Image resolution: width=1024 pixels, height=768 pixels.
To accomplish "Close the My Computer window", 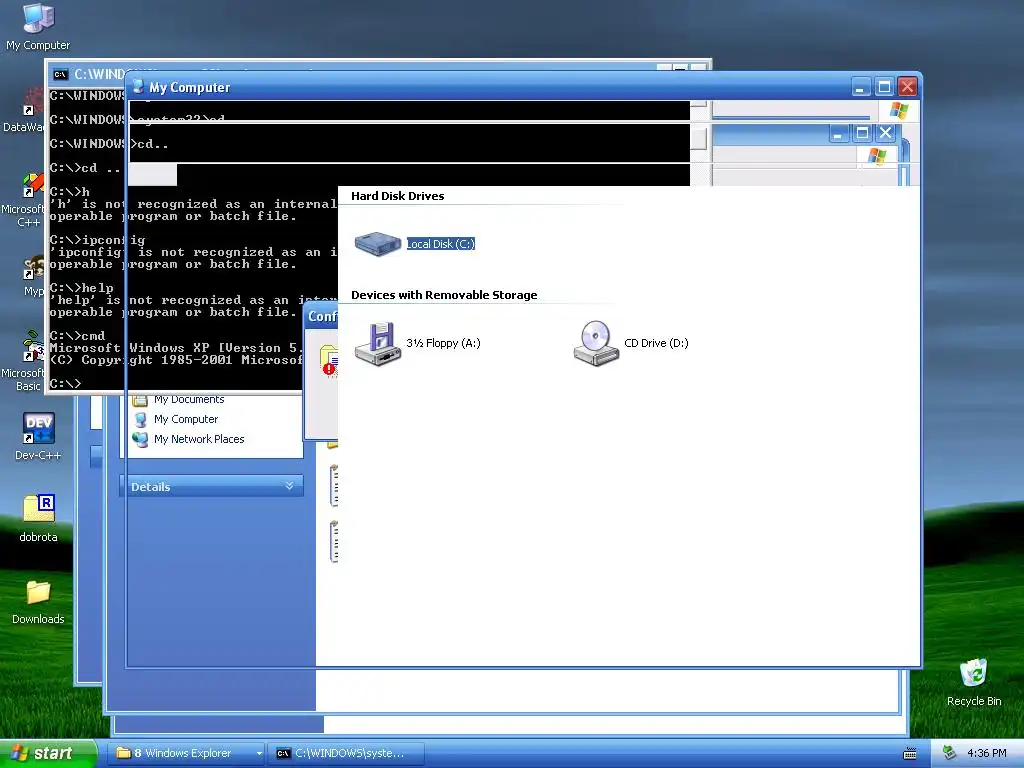I will (907, 87).
